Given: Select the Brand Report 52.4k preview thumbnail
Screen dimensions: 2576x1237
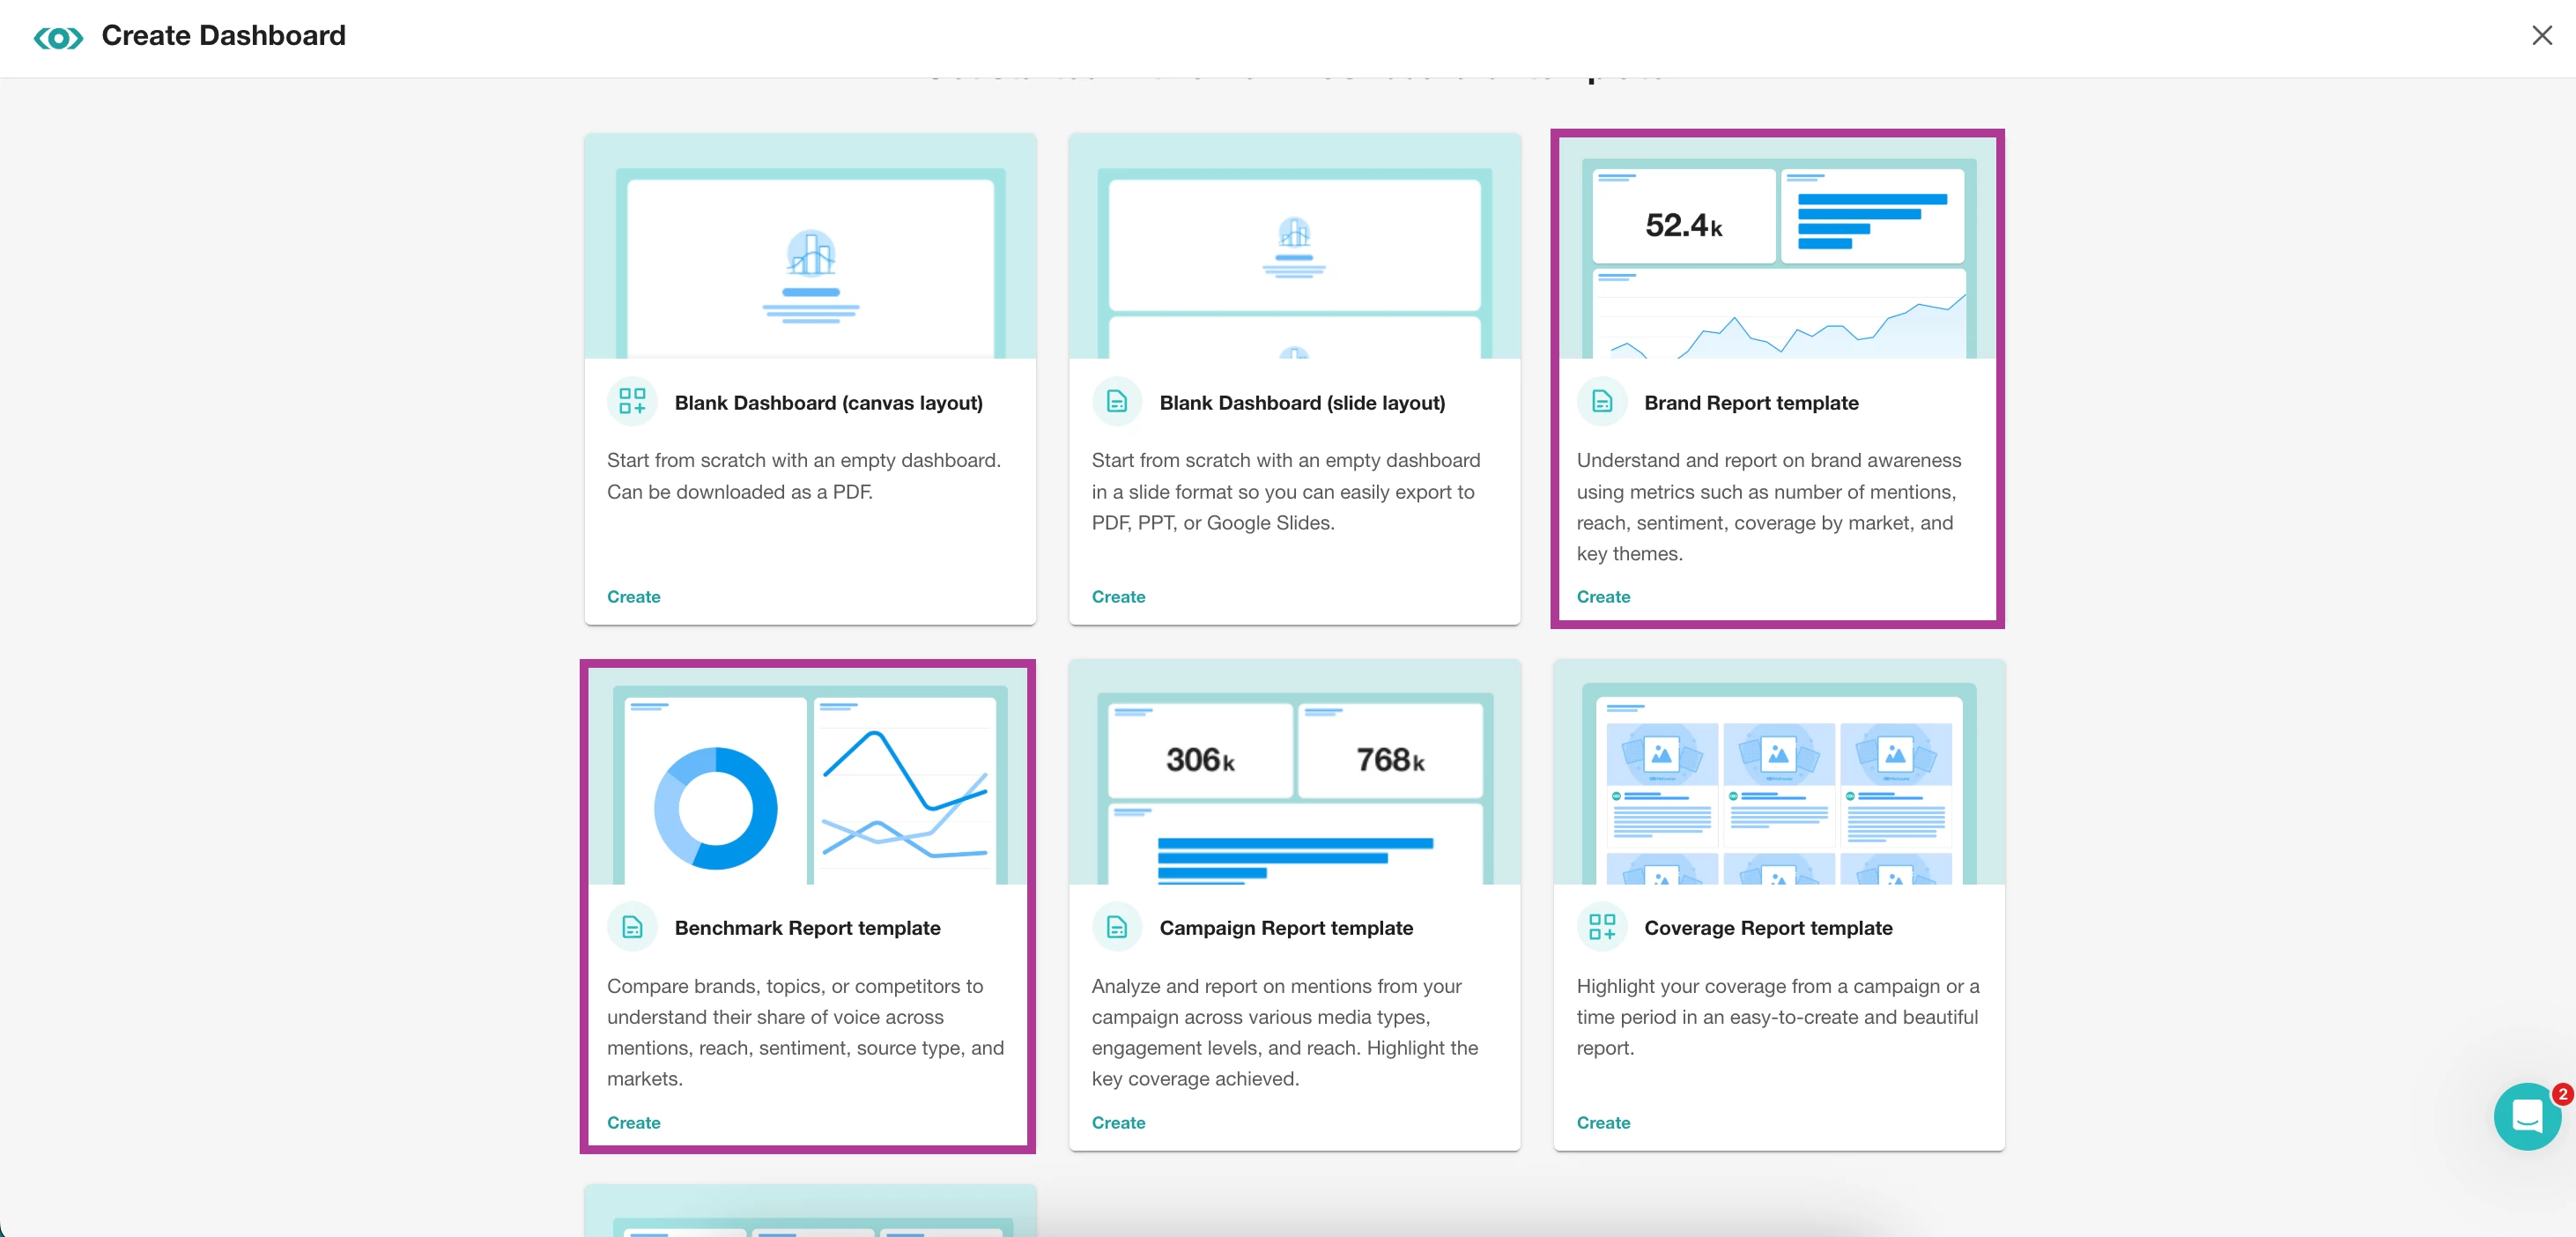Looking at the screenshot, I should click(x=1778, y=248).
